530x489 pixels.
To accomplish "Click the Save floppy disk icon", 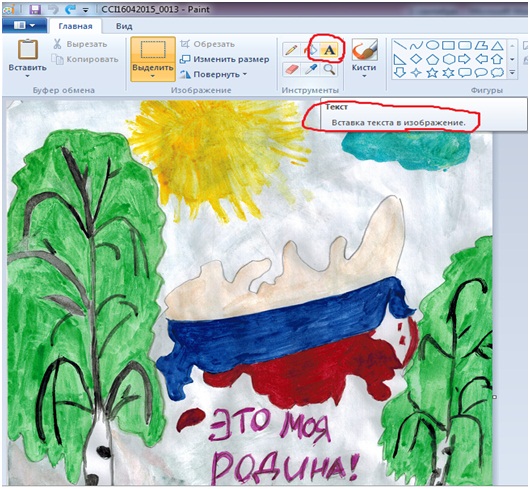I will click(x=35, y=9).
